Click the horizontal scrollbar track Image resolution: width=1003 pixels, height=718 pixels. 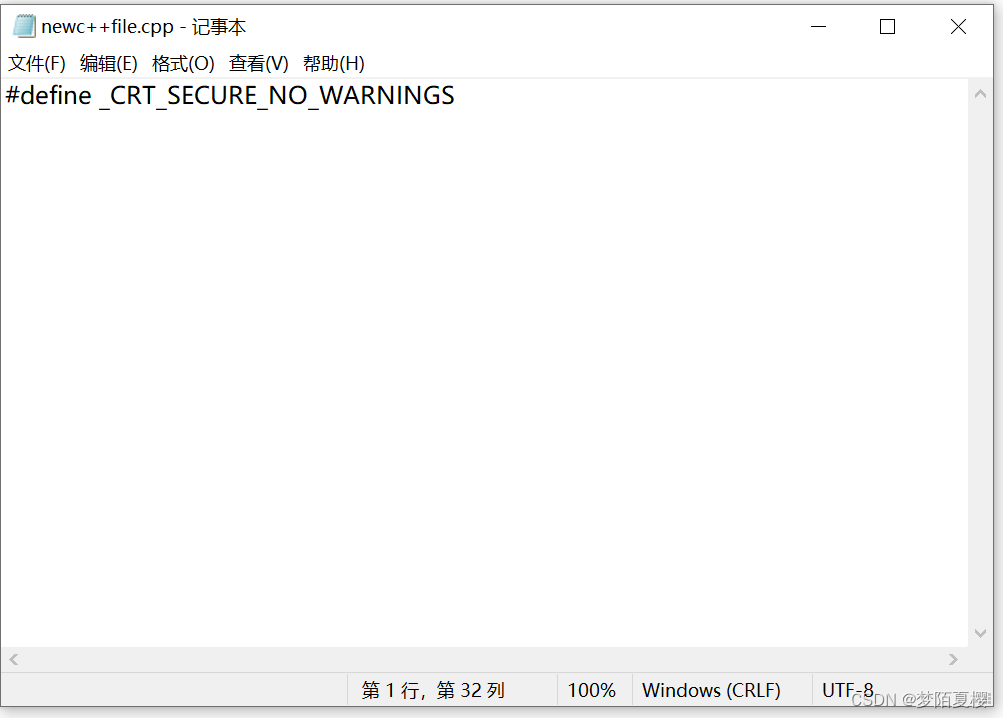[480, 659]
